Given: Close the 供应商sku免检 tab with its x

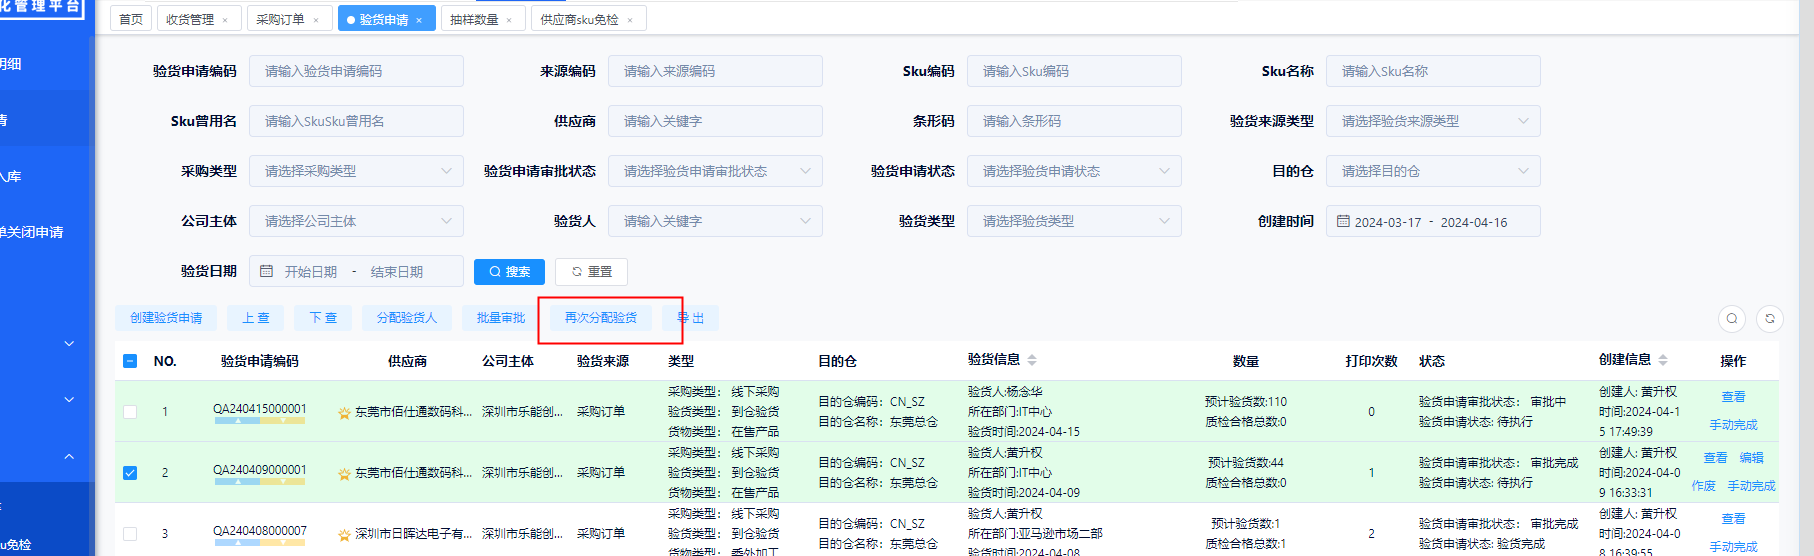Looking at the screenshot, I should point(630,20).
